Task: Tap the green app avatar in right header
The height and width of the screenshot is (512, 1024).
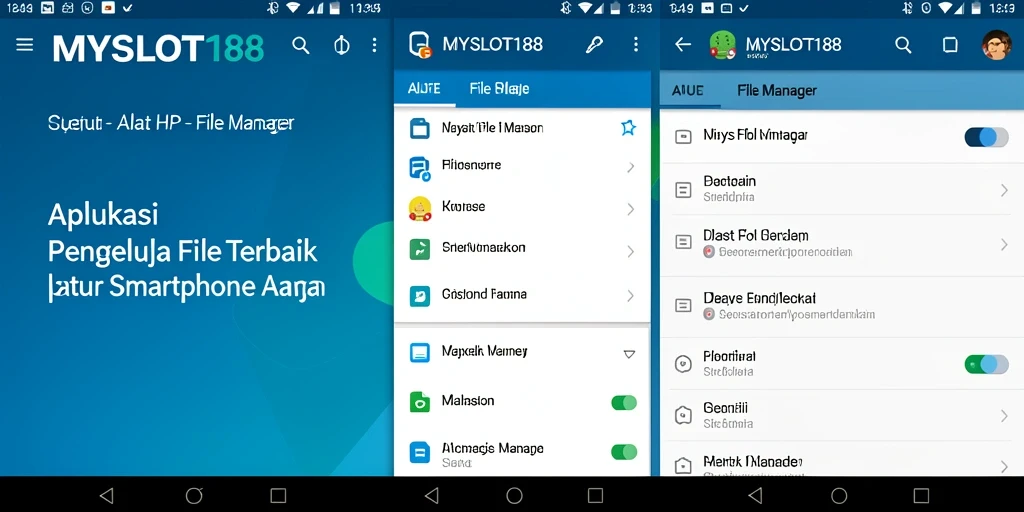Action: pyautogui.click(x=722, y=44)
